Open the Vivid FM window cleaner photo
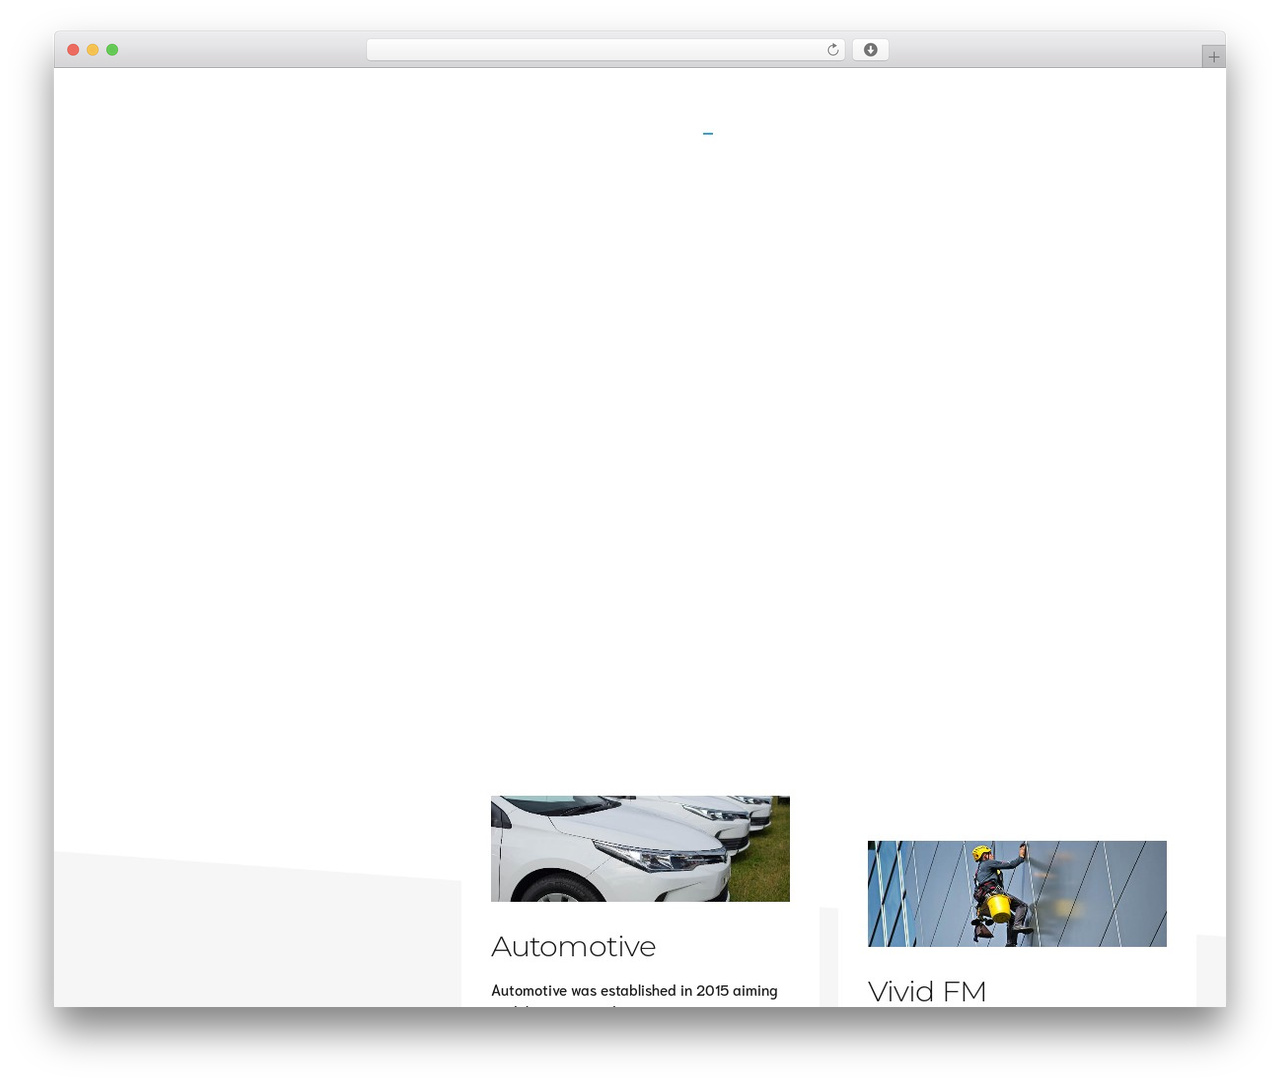This screenshot has height=1084, width=1280. (1017, 894)
